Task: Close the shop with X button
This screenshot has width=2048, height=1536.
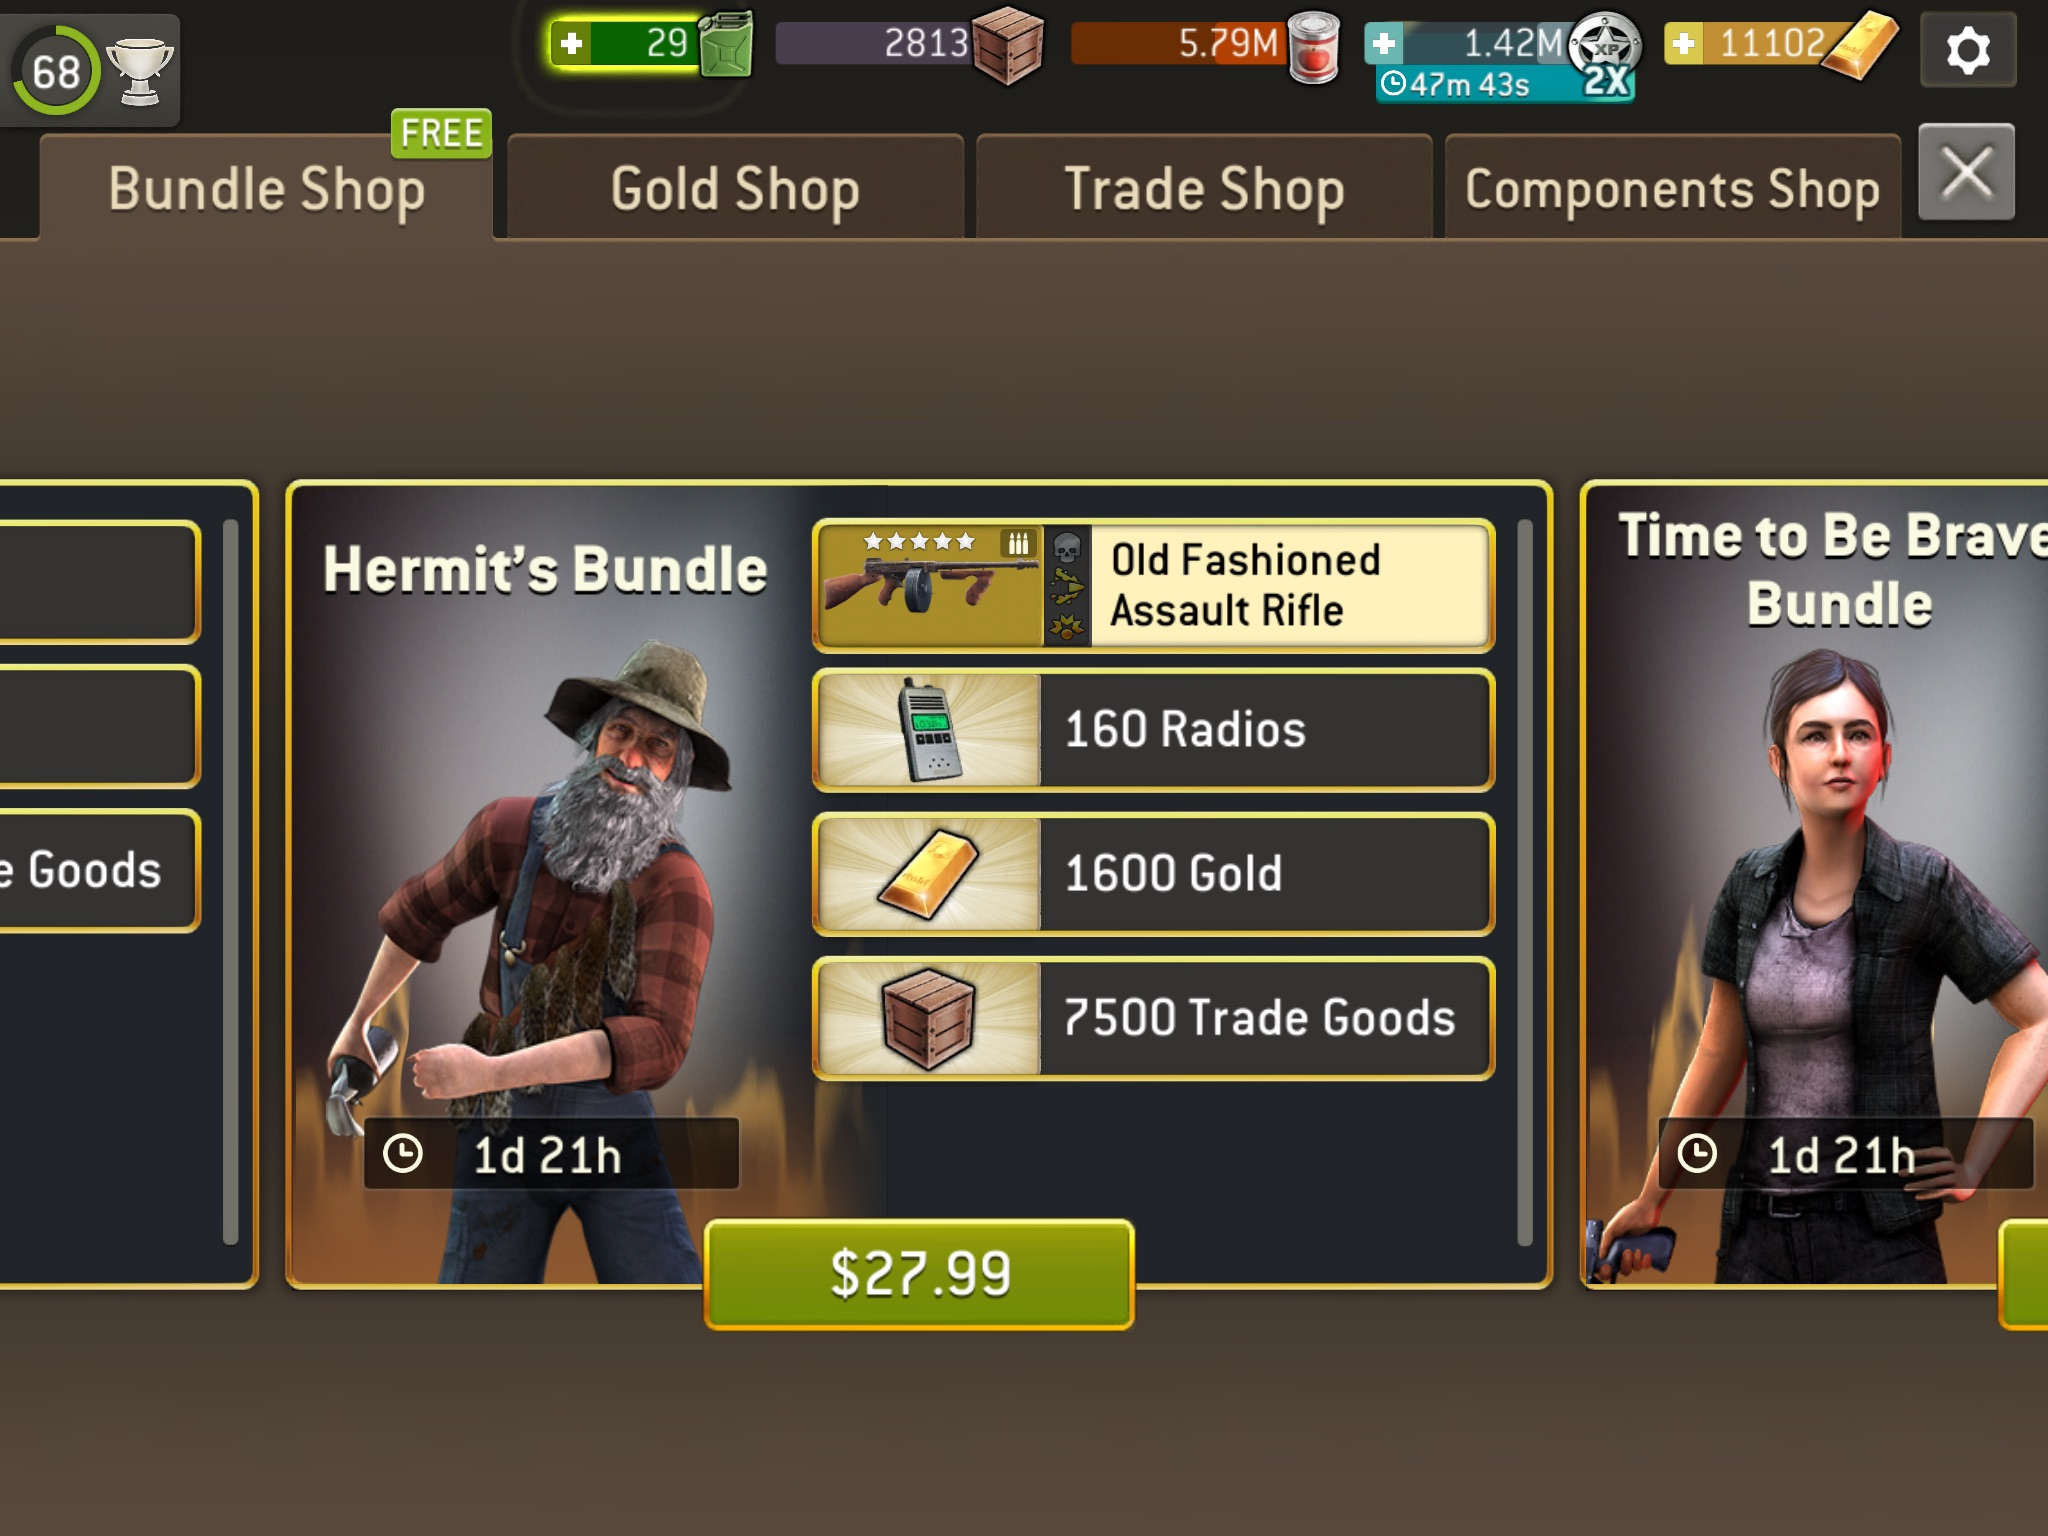Action: pyautogui.click(x=1967, y=173)
